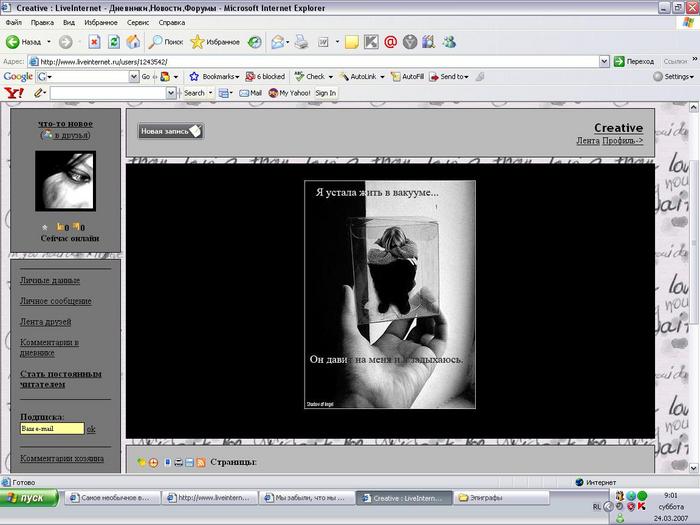
Task: Open the Избранное menu in menu bar
Action: [100, 21]
